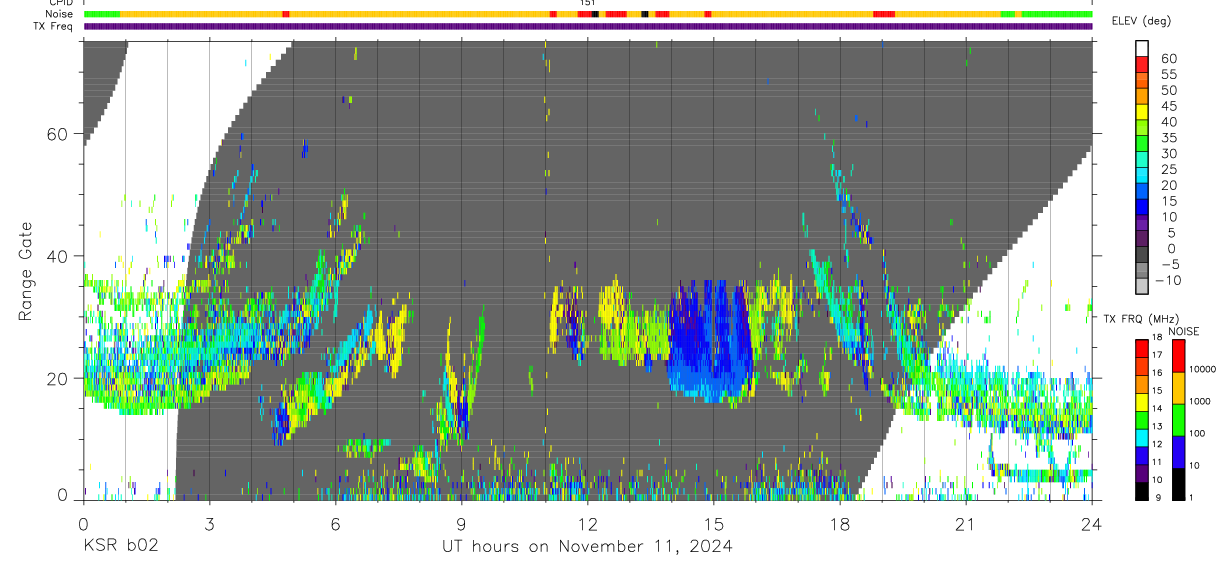Click the 'TX Freq' row label at top left
Viewport: 1228px width, 567px height.
click(54, 26)
